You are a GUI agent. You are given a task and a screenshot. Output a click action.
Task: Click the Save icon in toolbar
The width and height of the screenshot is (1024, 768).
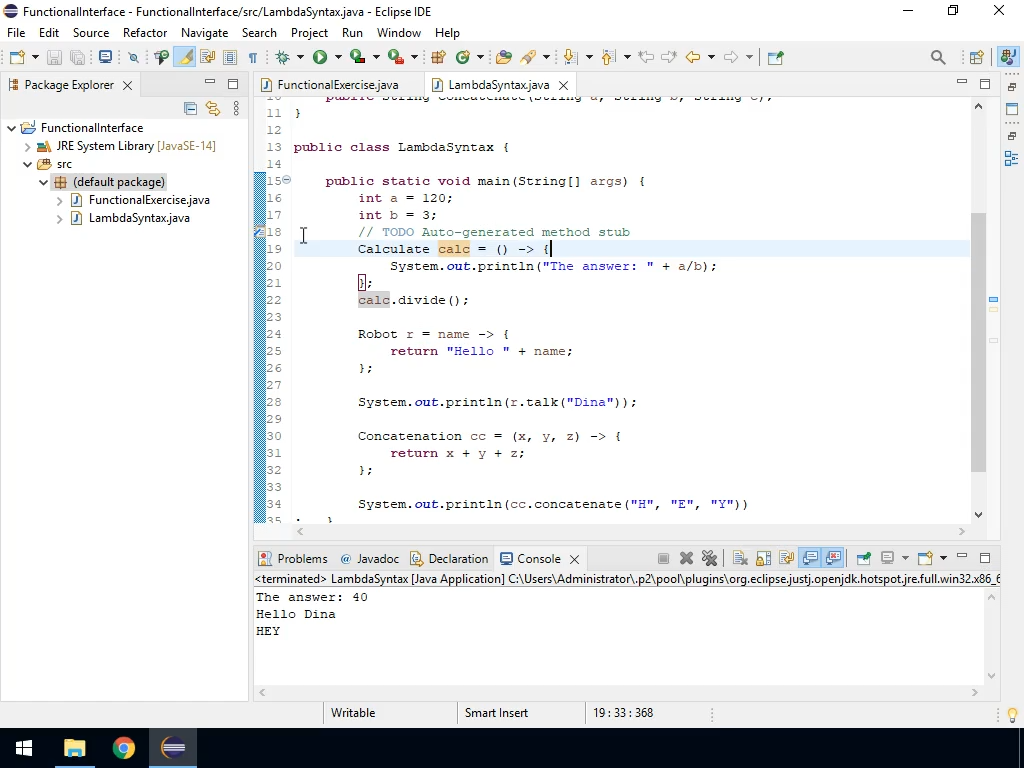(x=55, y=58)
